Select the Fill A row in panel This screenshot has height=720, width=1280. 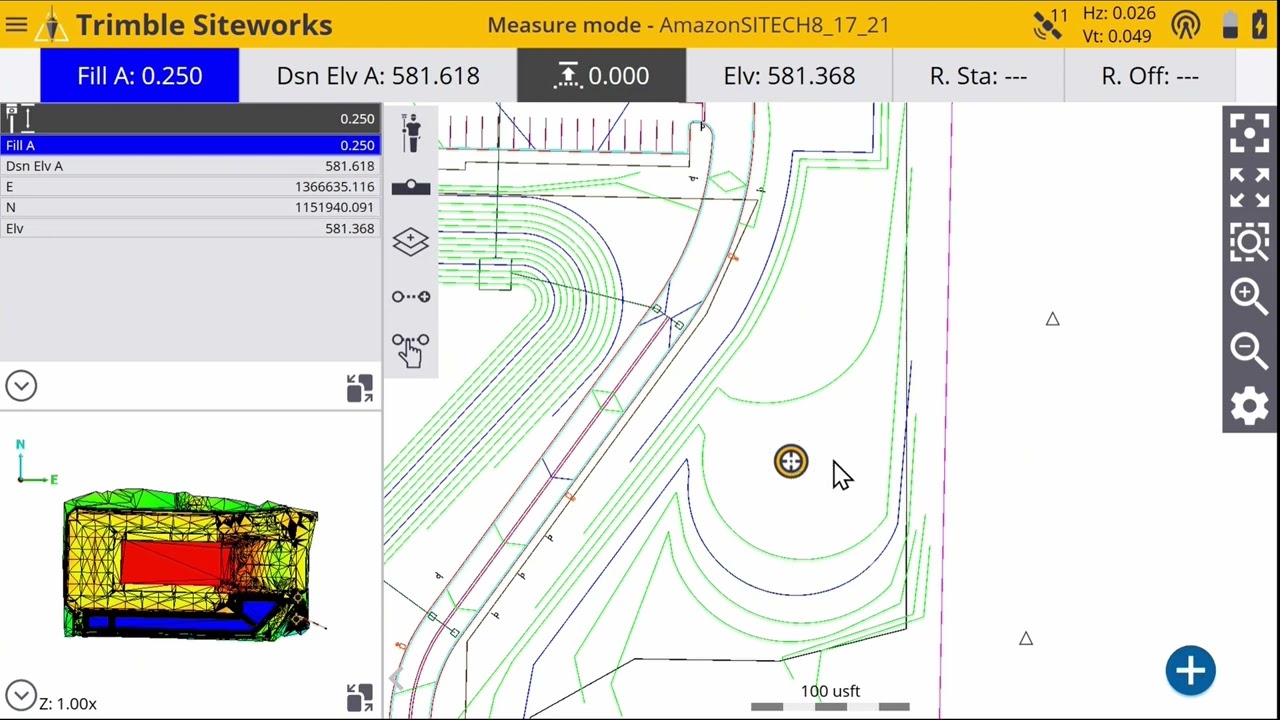190,145
